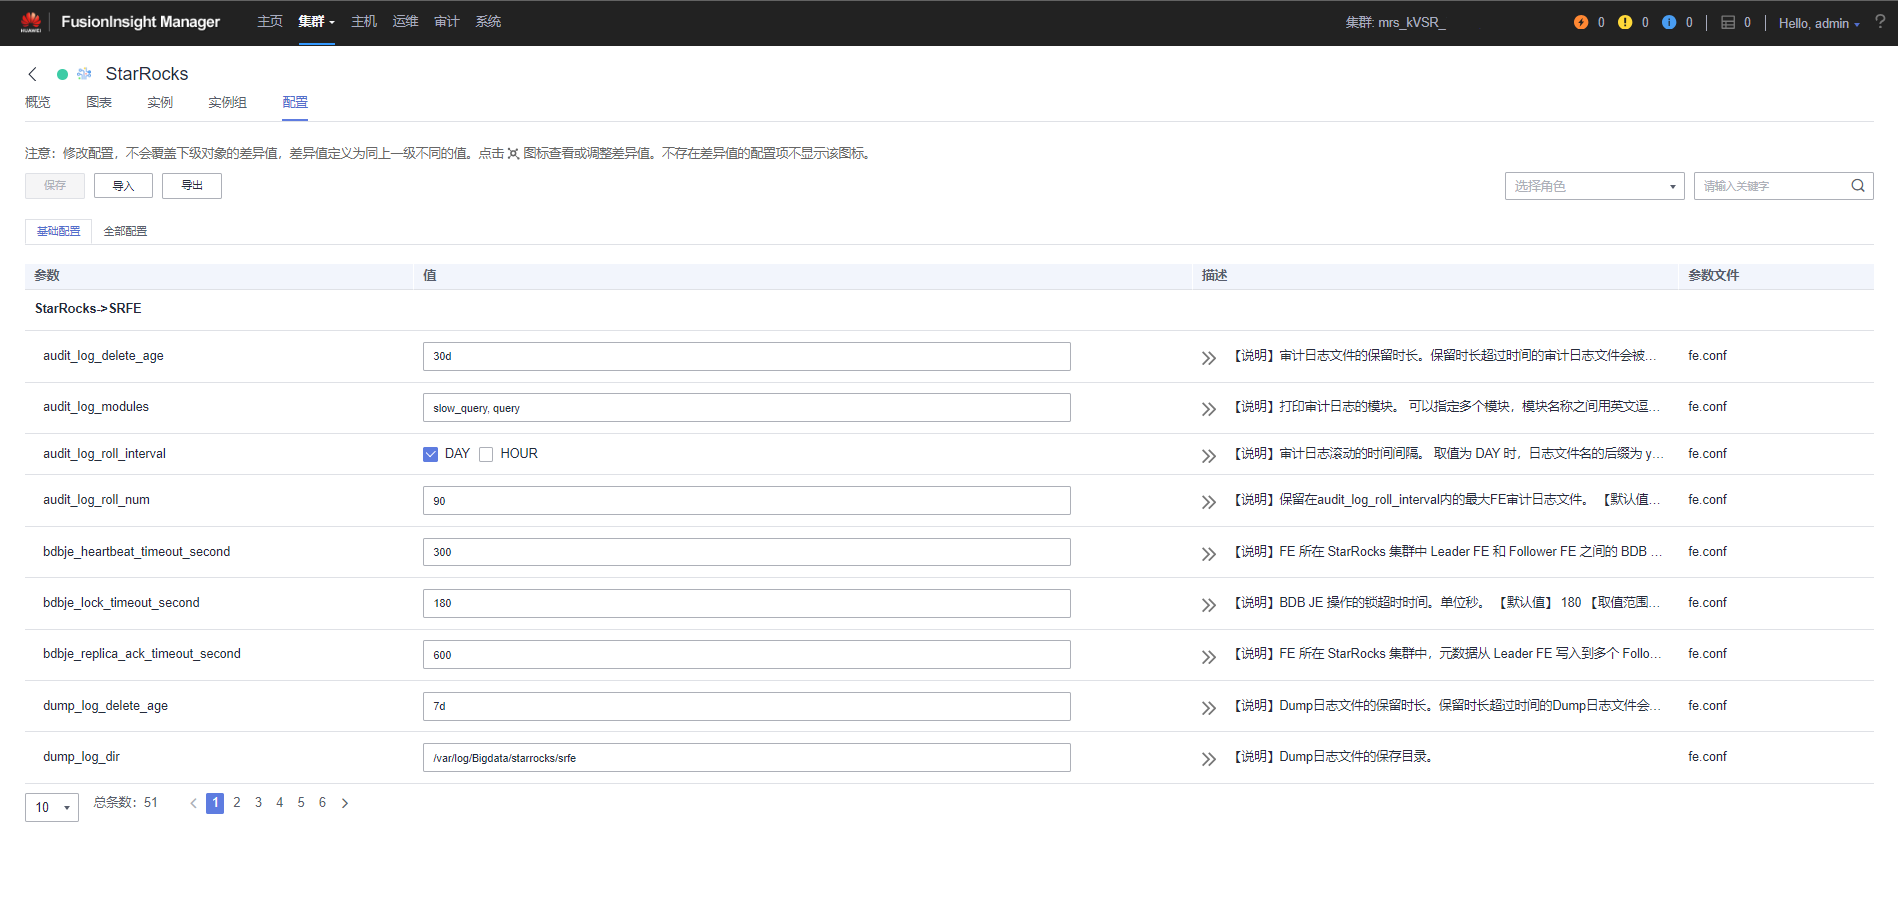The width and height of the screenshot is (1898, 902).
Task: Go back using the left arrow icon
Action: point(33,74)
